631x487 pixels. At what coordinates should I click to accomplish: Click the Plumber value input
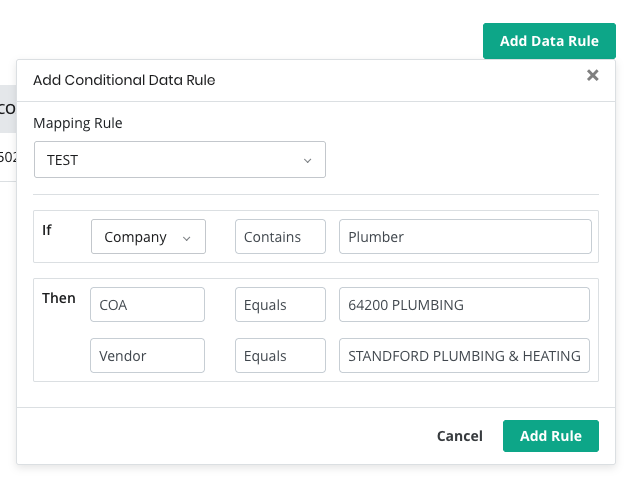pos(465,237)
